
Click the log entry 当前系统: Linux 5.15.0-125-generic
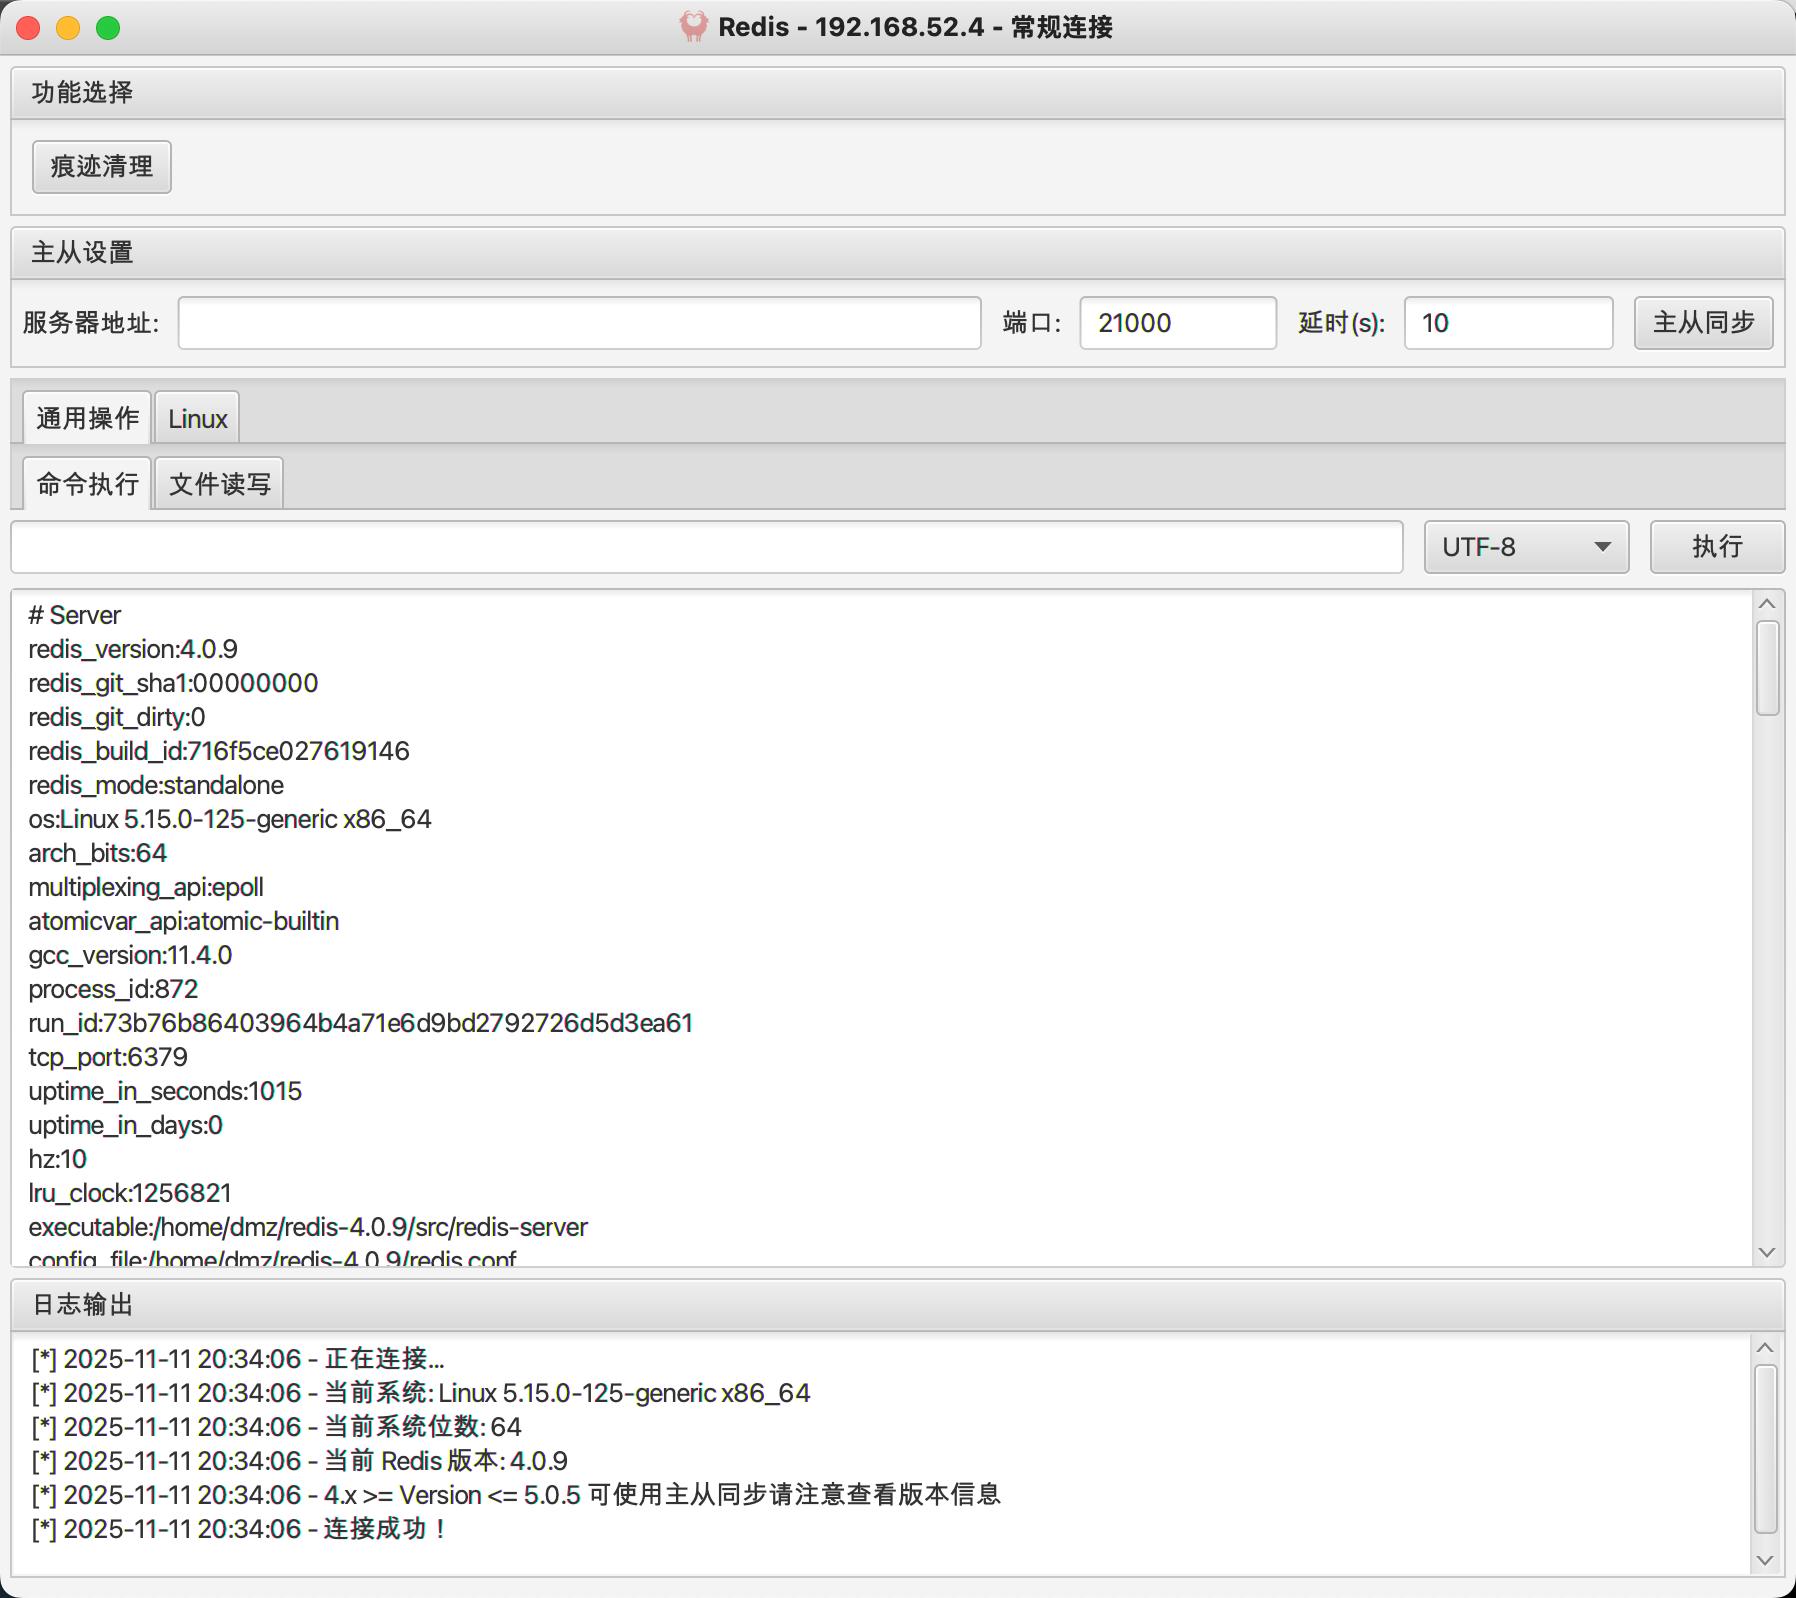[421, 1393]
